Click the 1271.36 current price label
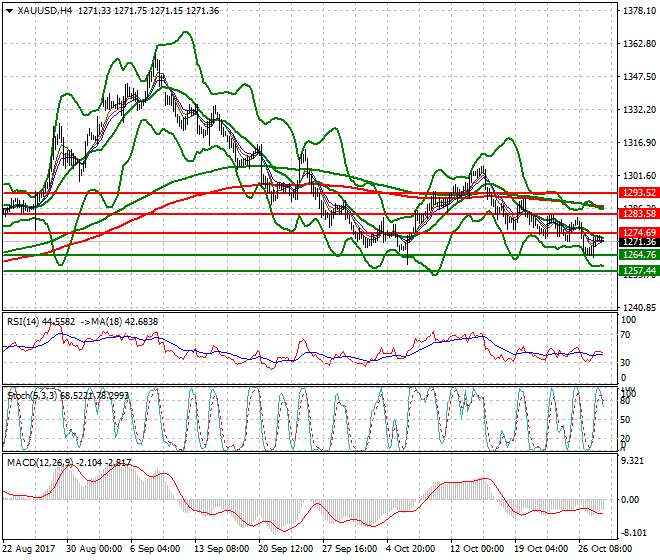Image resolution: width=660 pixels, height=560 pixels. click(x=639, y=242)
